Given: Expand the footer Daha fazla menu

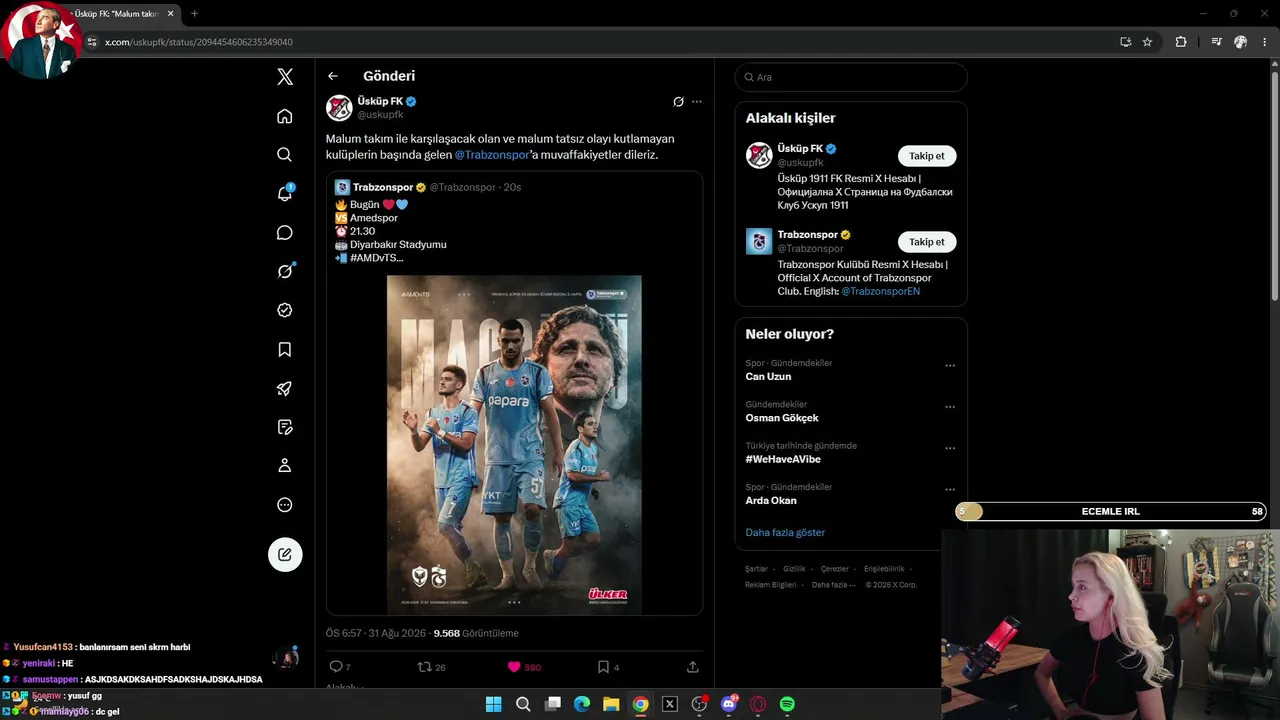Looking at the screenshot, I should [832, 585].
